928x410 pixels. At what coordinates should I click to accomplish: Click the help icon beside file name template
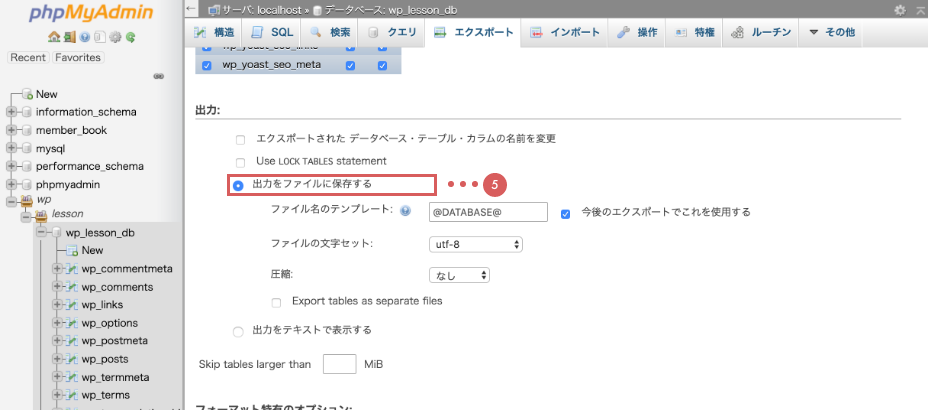coord(405,211)
